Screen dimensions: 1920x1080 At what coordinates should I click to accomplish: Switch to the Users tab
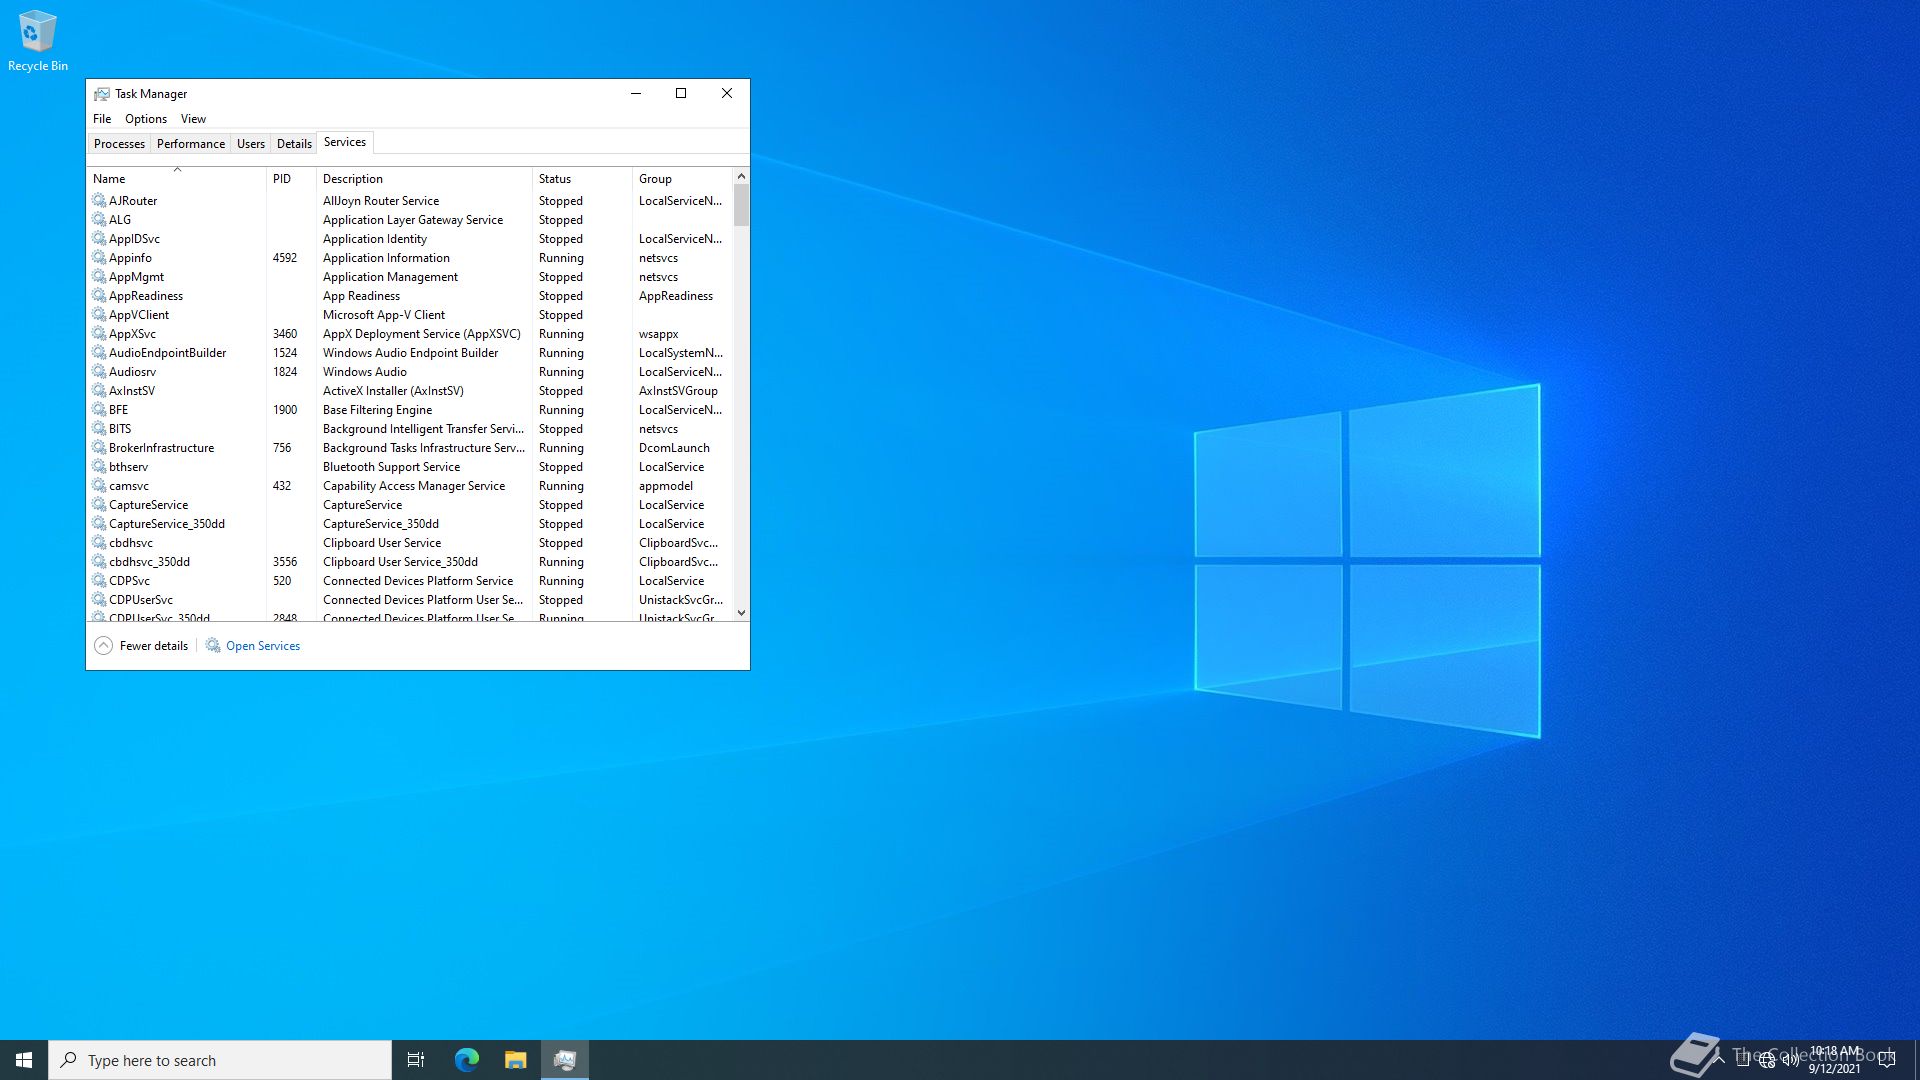point(251,144)
